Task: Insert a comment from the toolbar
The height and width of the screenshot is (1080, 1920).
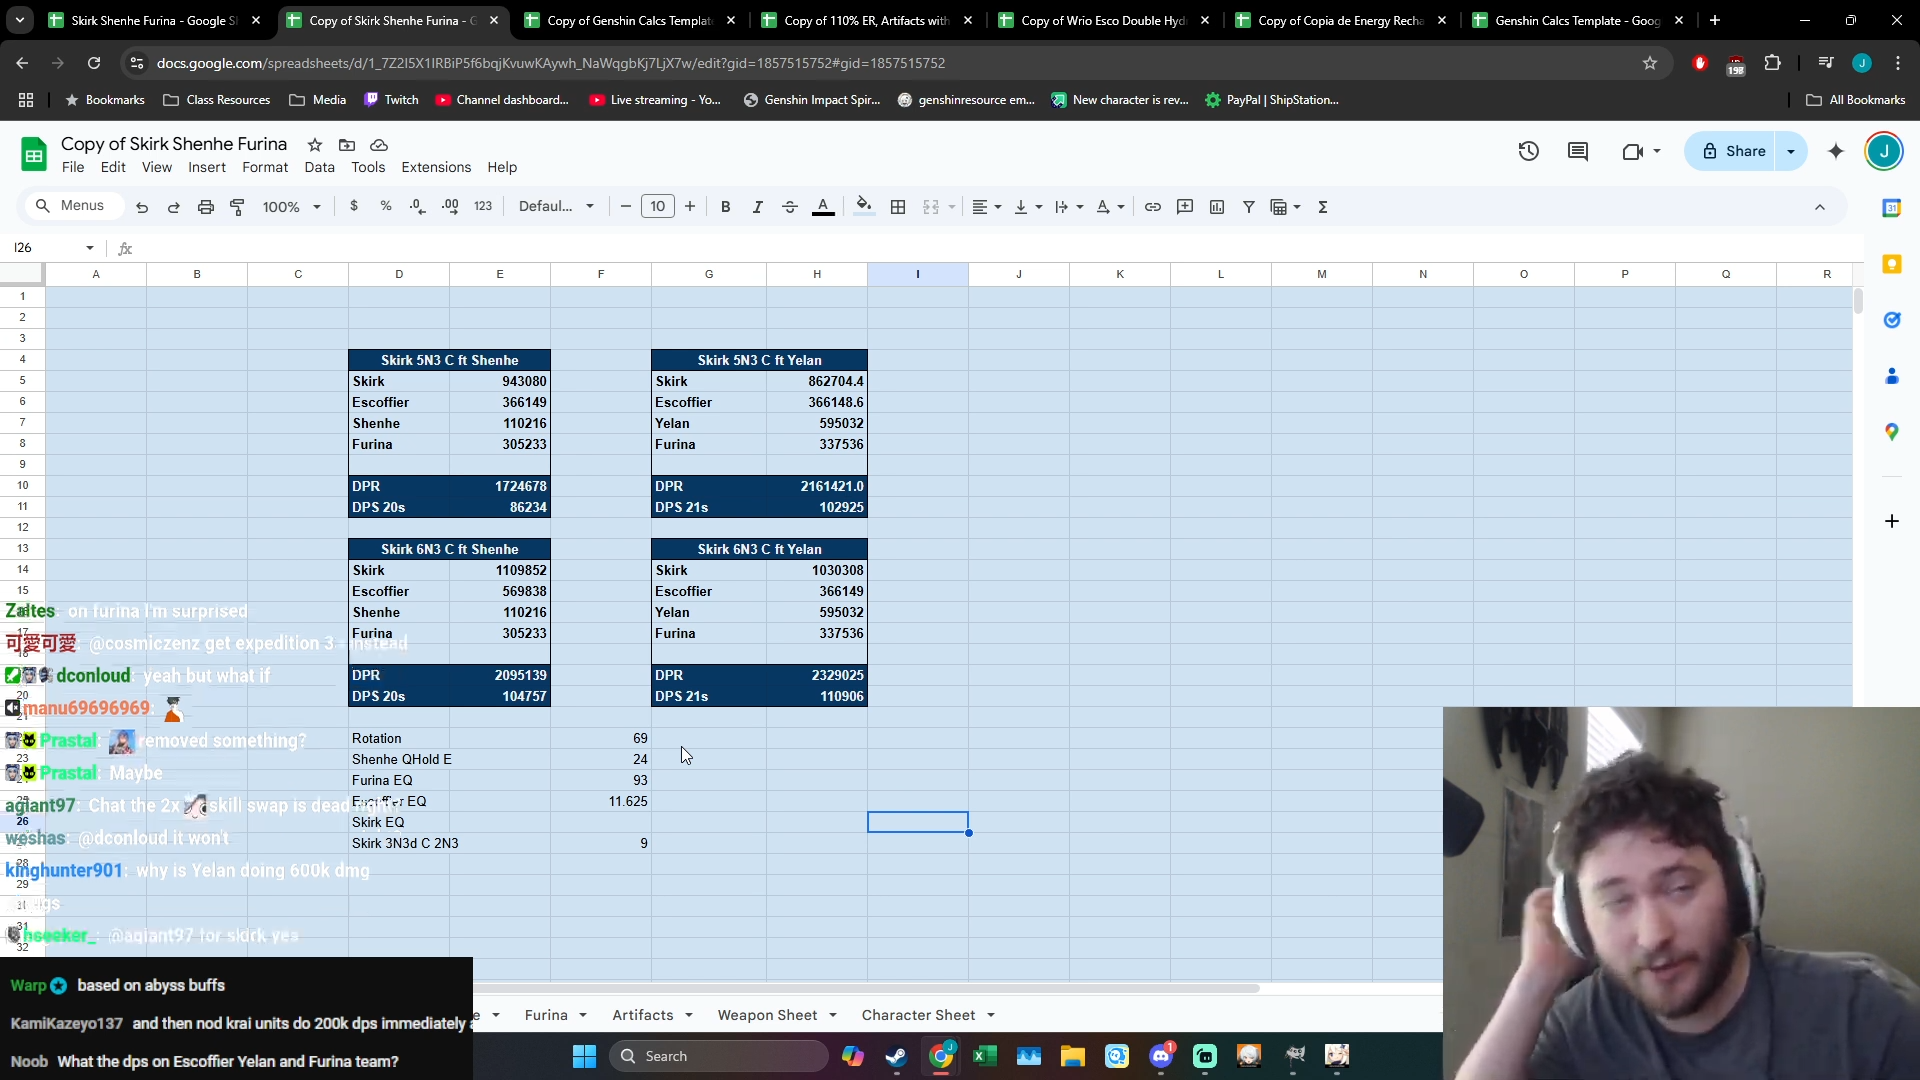Action: tap(1185, 207)
